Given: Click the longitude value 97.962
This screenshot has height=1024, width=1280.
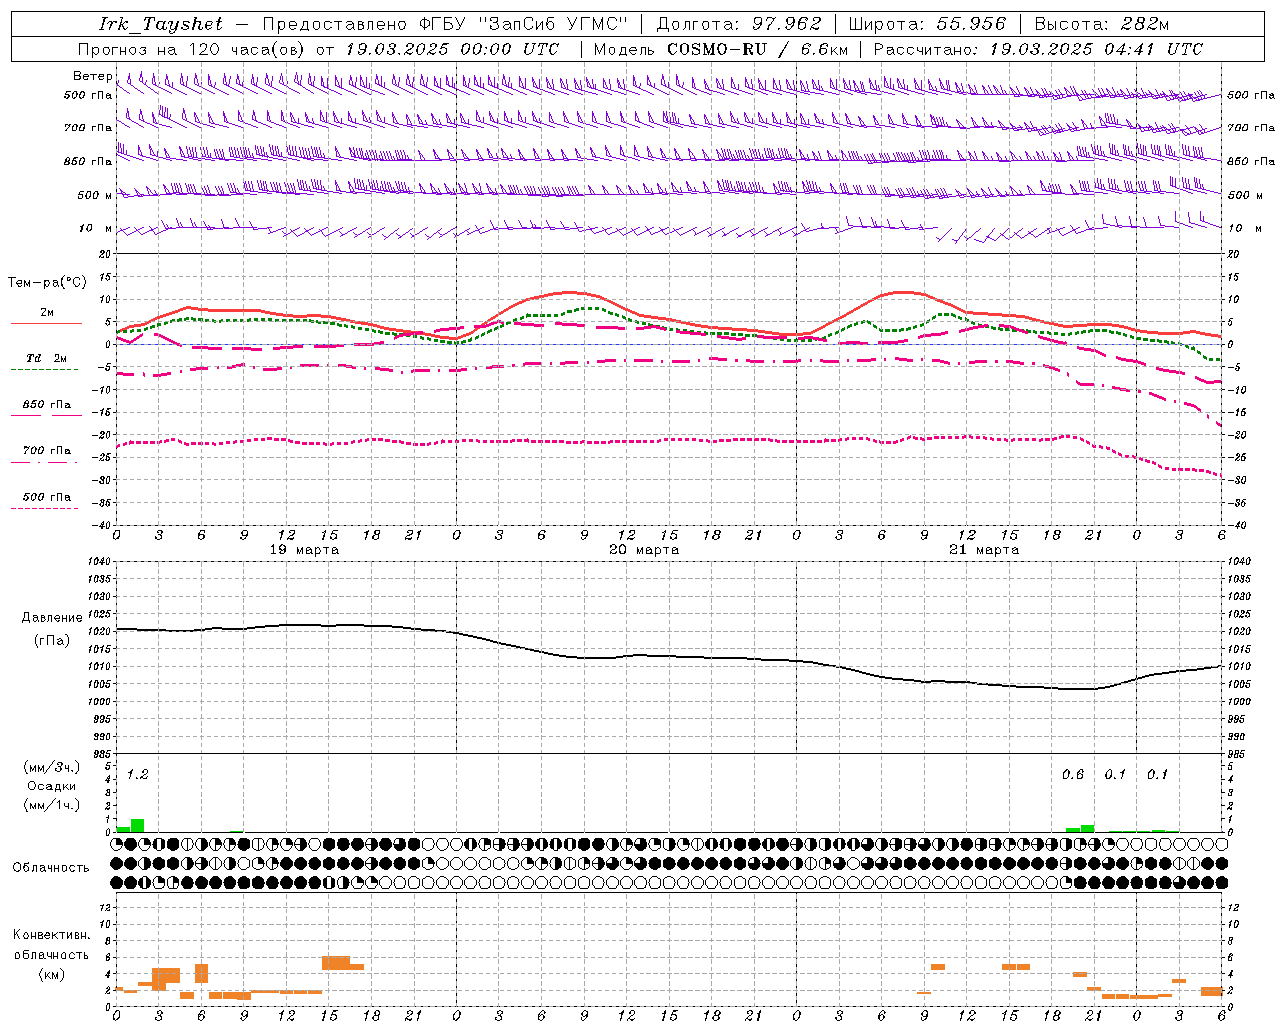Looking at the screenshot, I should (786, 24).
